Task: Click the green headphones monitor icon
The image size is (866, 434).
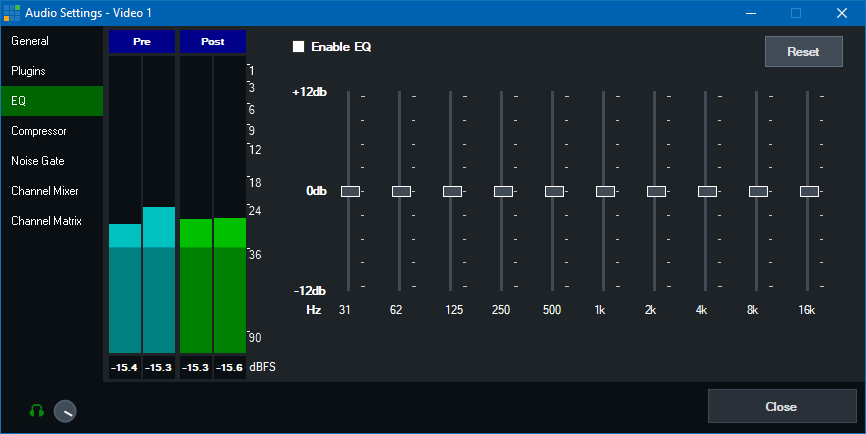Action: point(37,410)
